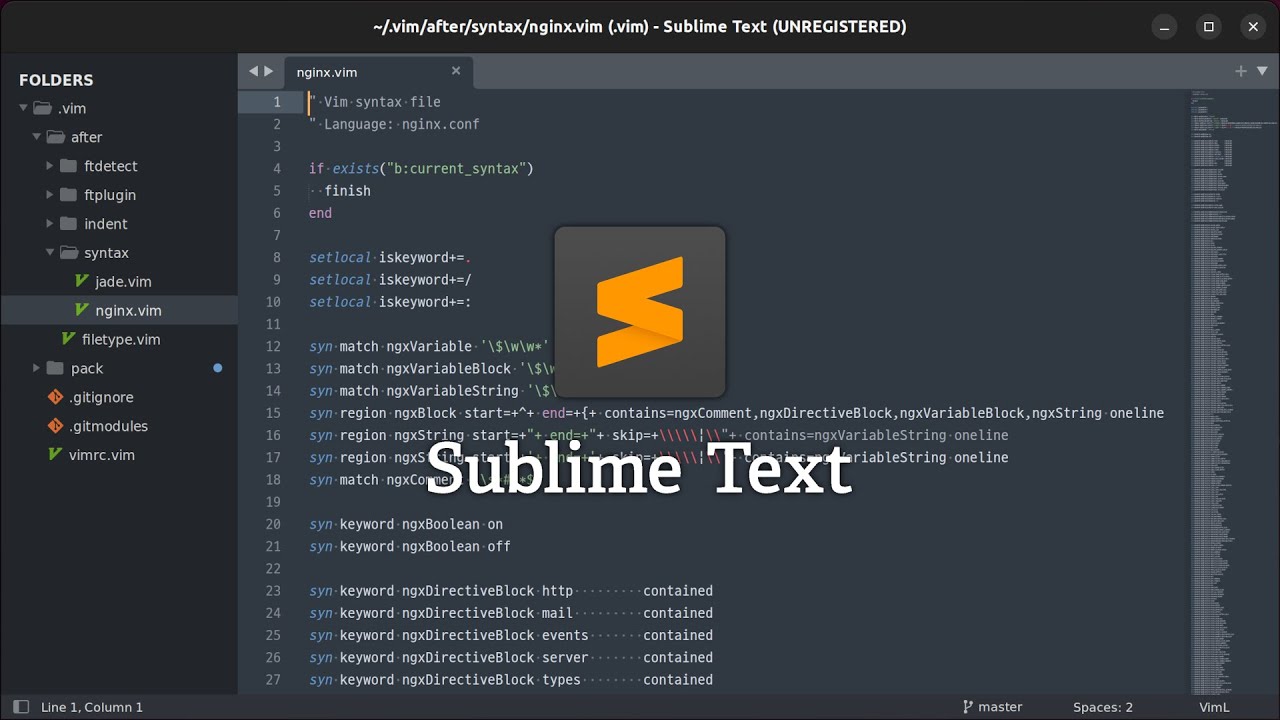
Task: Click the git branch icon beside master
Action: pyautogui.click(x=967, y=707)
